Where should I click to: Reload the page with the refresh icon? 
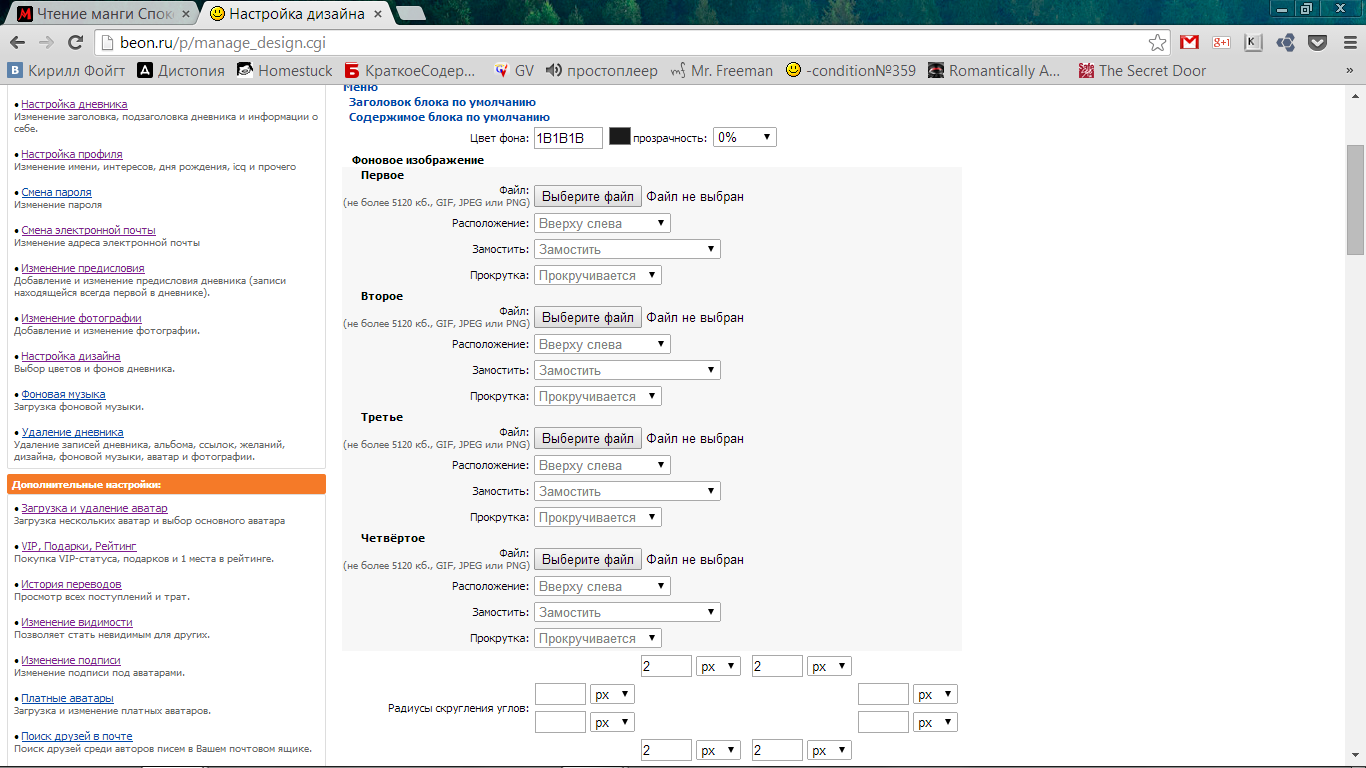[75, 42]
